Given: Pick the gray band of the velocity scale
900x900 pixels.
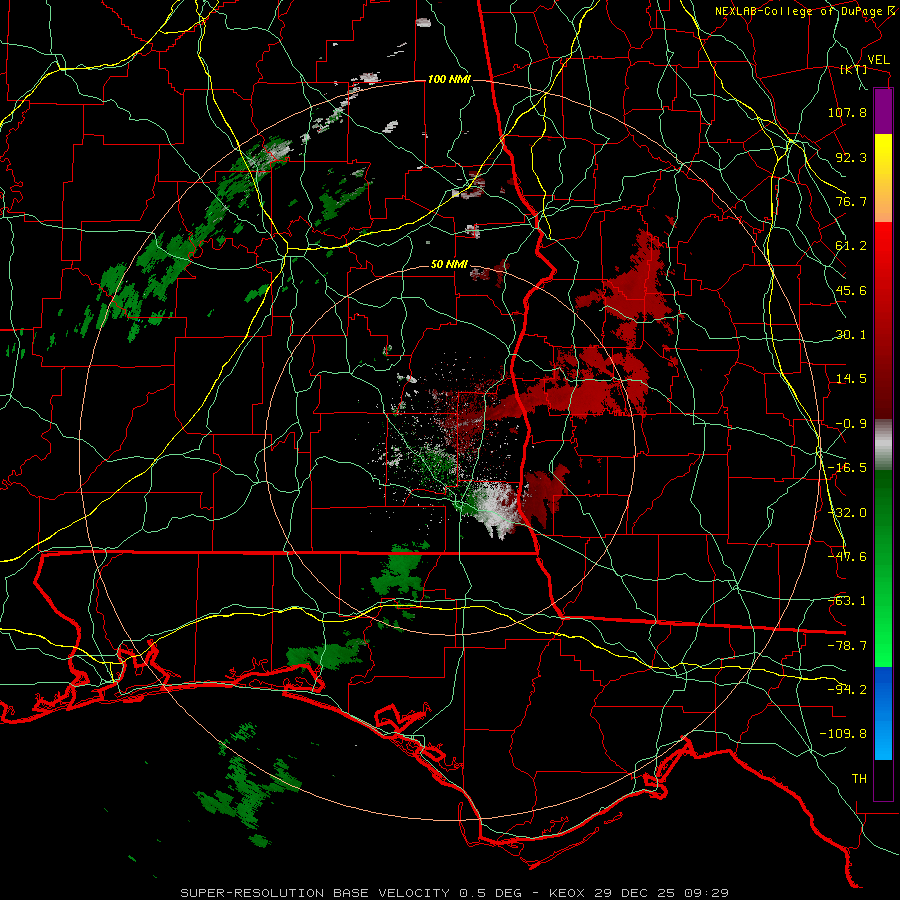Looking at the screenshot, I should pyautogui.click(x=883, y=445).
